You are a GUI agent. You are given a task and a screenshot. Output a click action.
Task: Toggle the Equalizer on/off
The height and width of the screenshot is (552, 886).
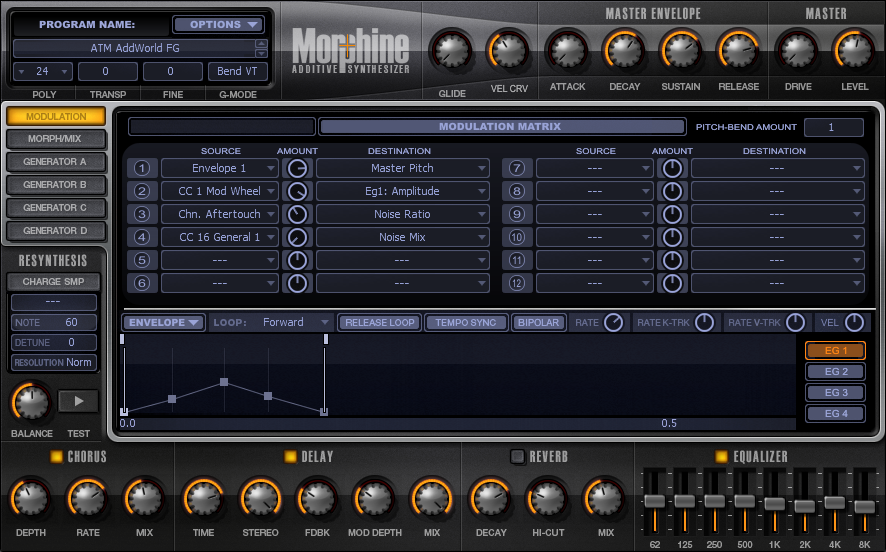722,457
